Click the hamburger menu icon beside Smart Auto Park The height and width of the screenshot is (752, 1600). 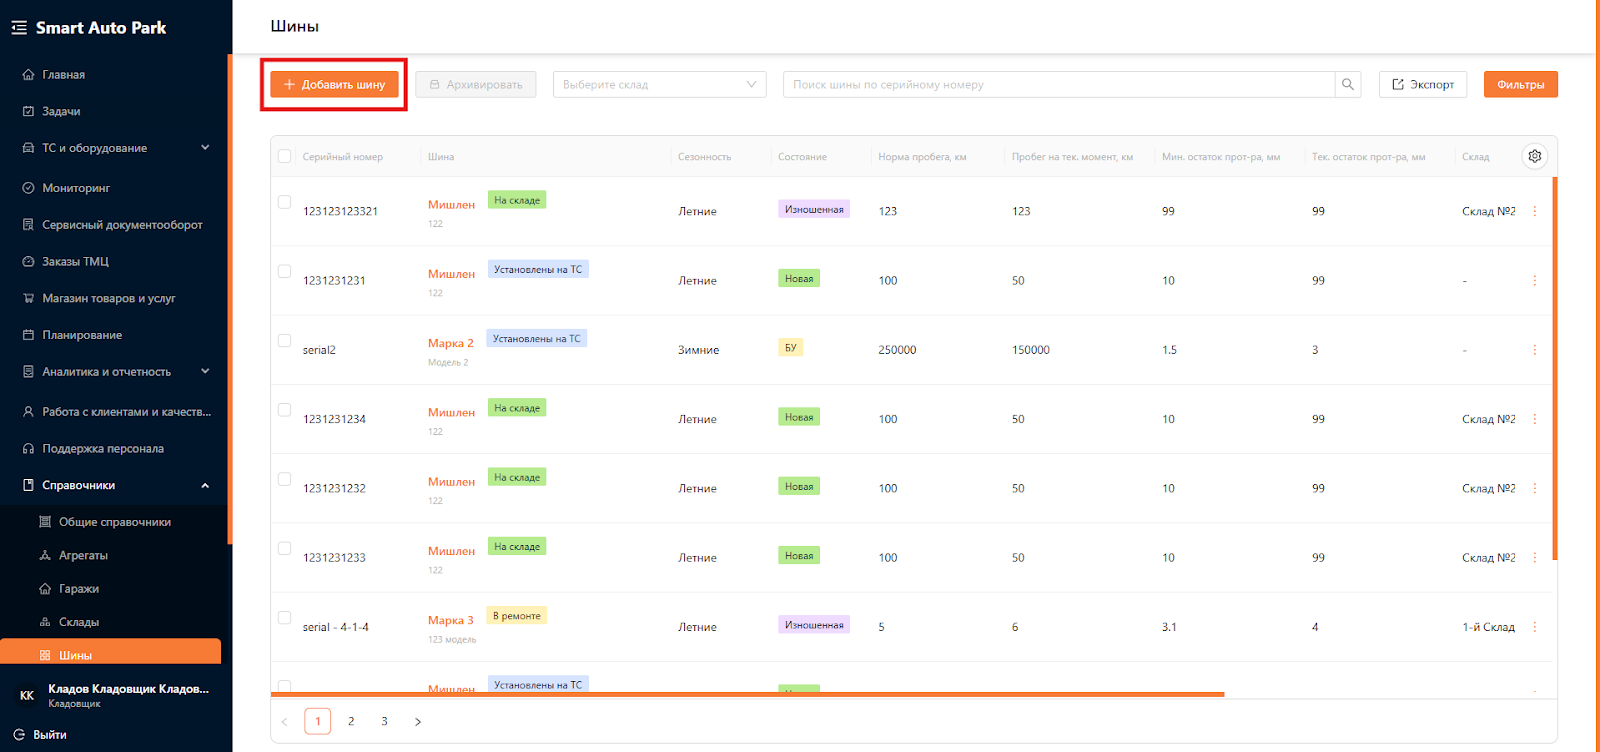[x=19, y=28]
